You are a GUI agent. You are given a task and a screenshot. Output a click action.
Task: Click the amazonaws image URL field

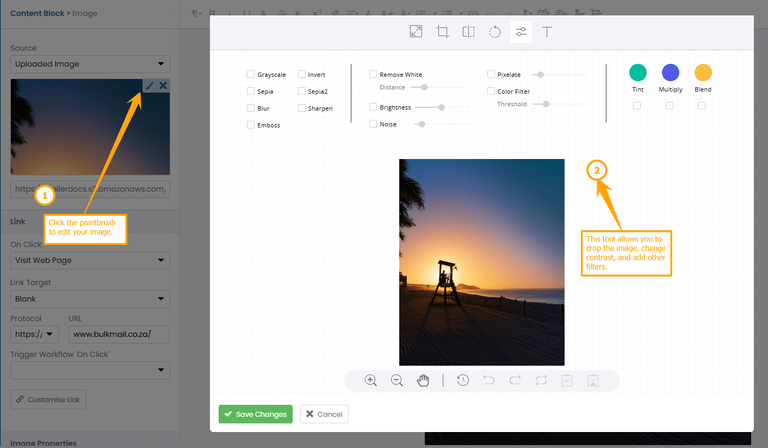tap(90, 189)
